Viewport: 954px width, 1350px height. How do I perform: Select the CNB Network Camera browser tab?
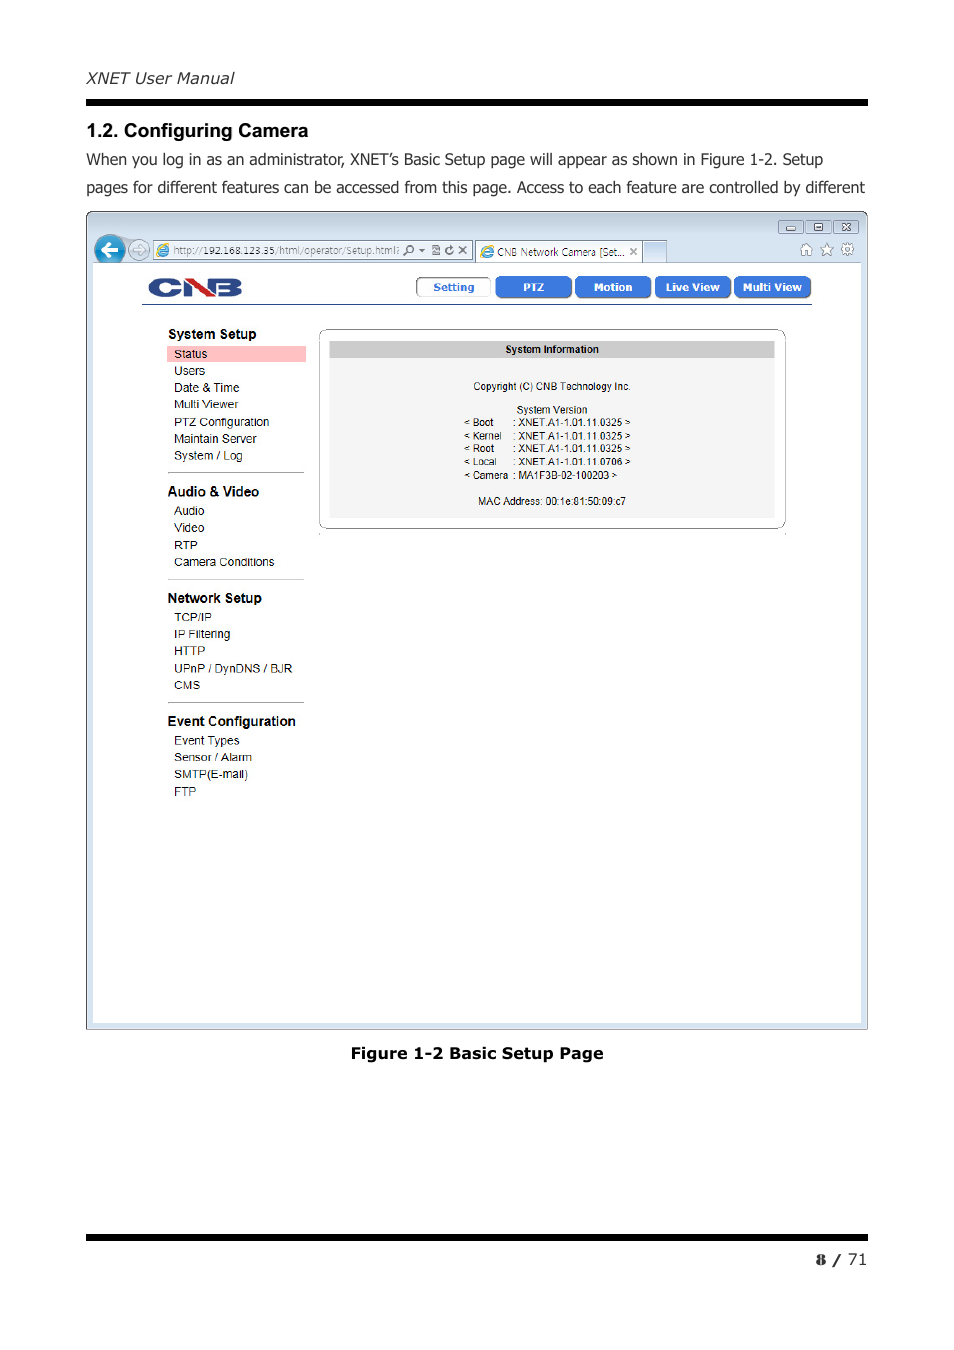click(558, 252)
